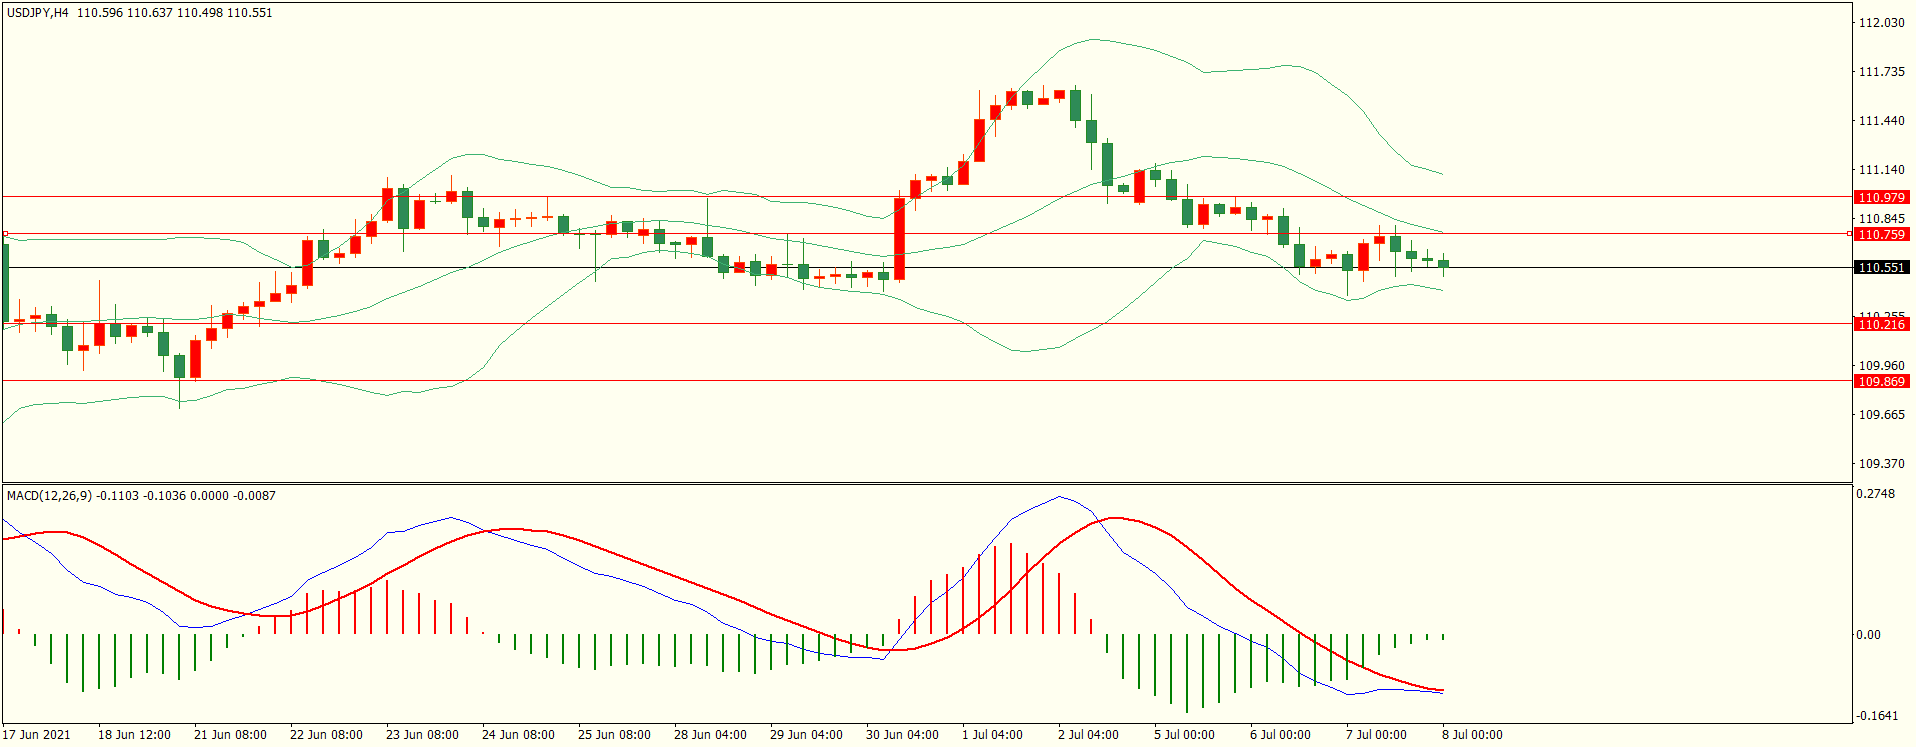1916x747 pixels.
Task: Click the 7 Jul 00:00 time label
Action: [1376, 735]
